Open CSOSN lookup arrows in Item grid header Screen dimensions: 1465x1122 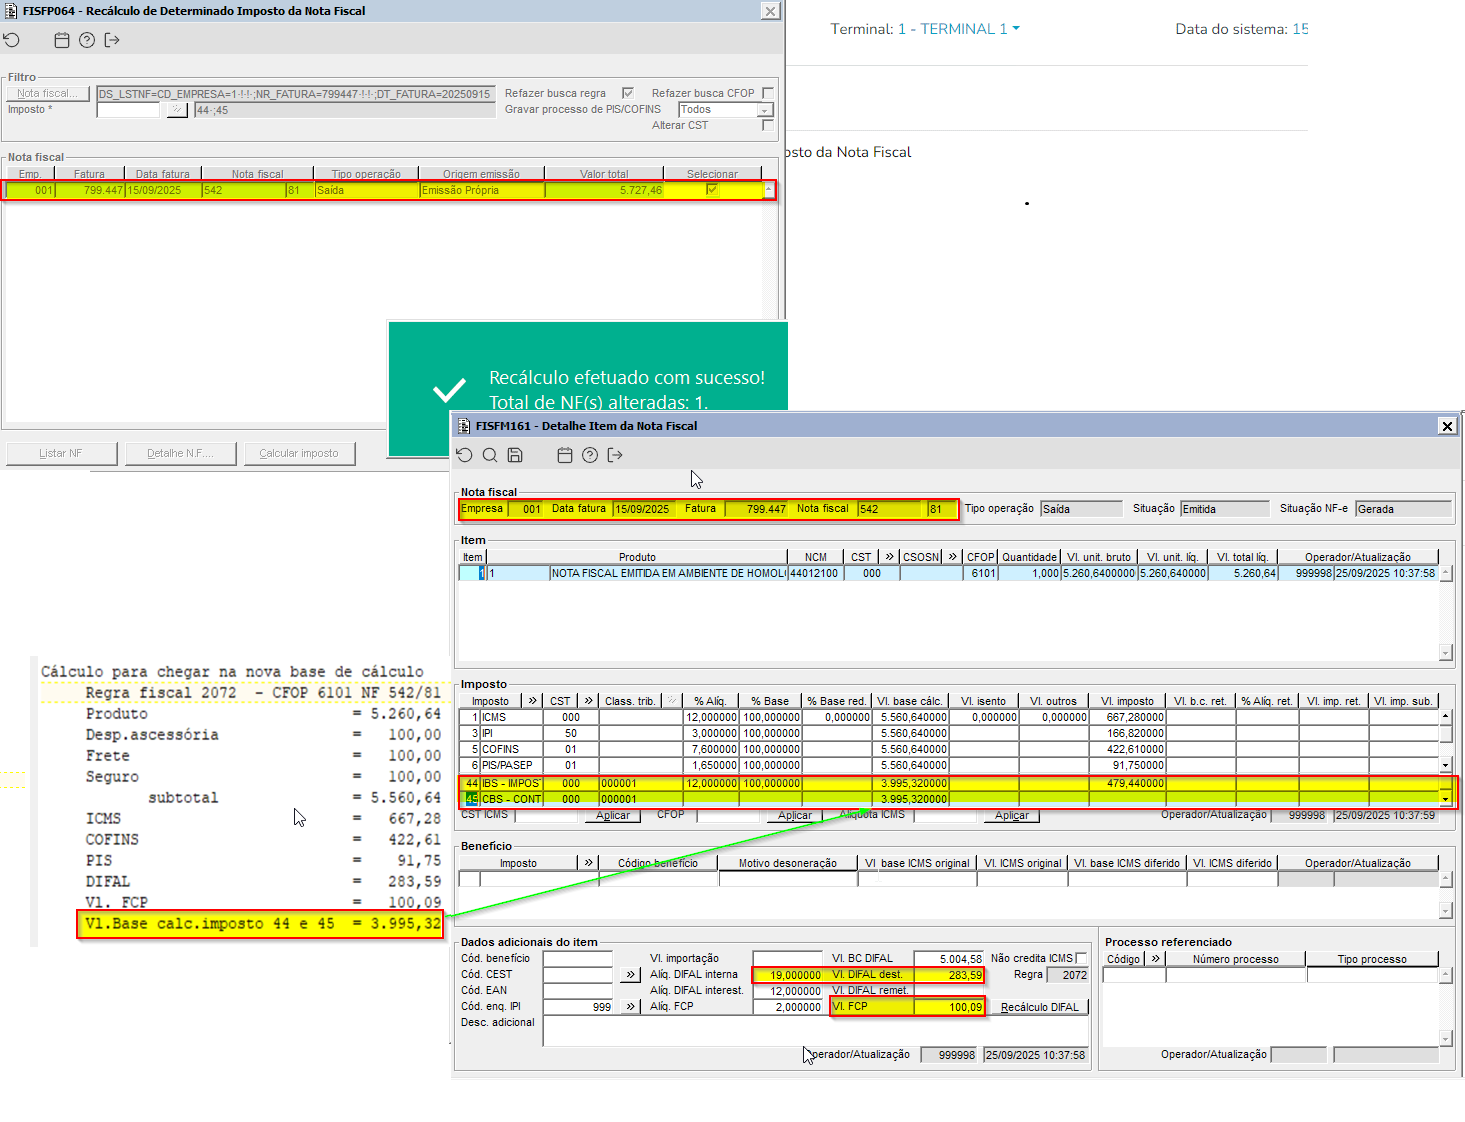point(953,557)
